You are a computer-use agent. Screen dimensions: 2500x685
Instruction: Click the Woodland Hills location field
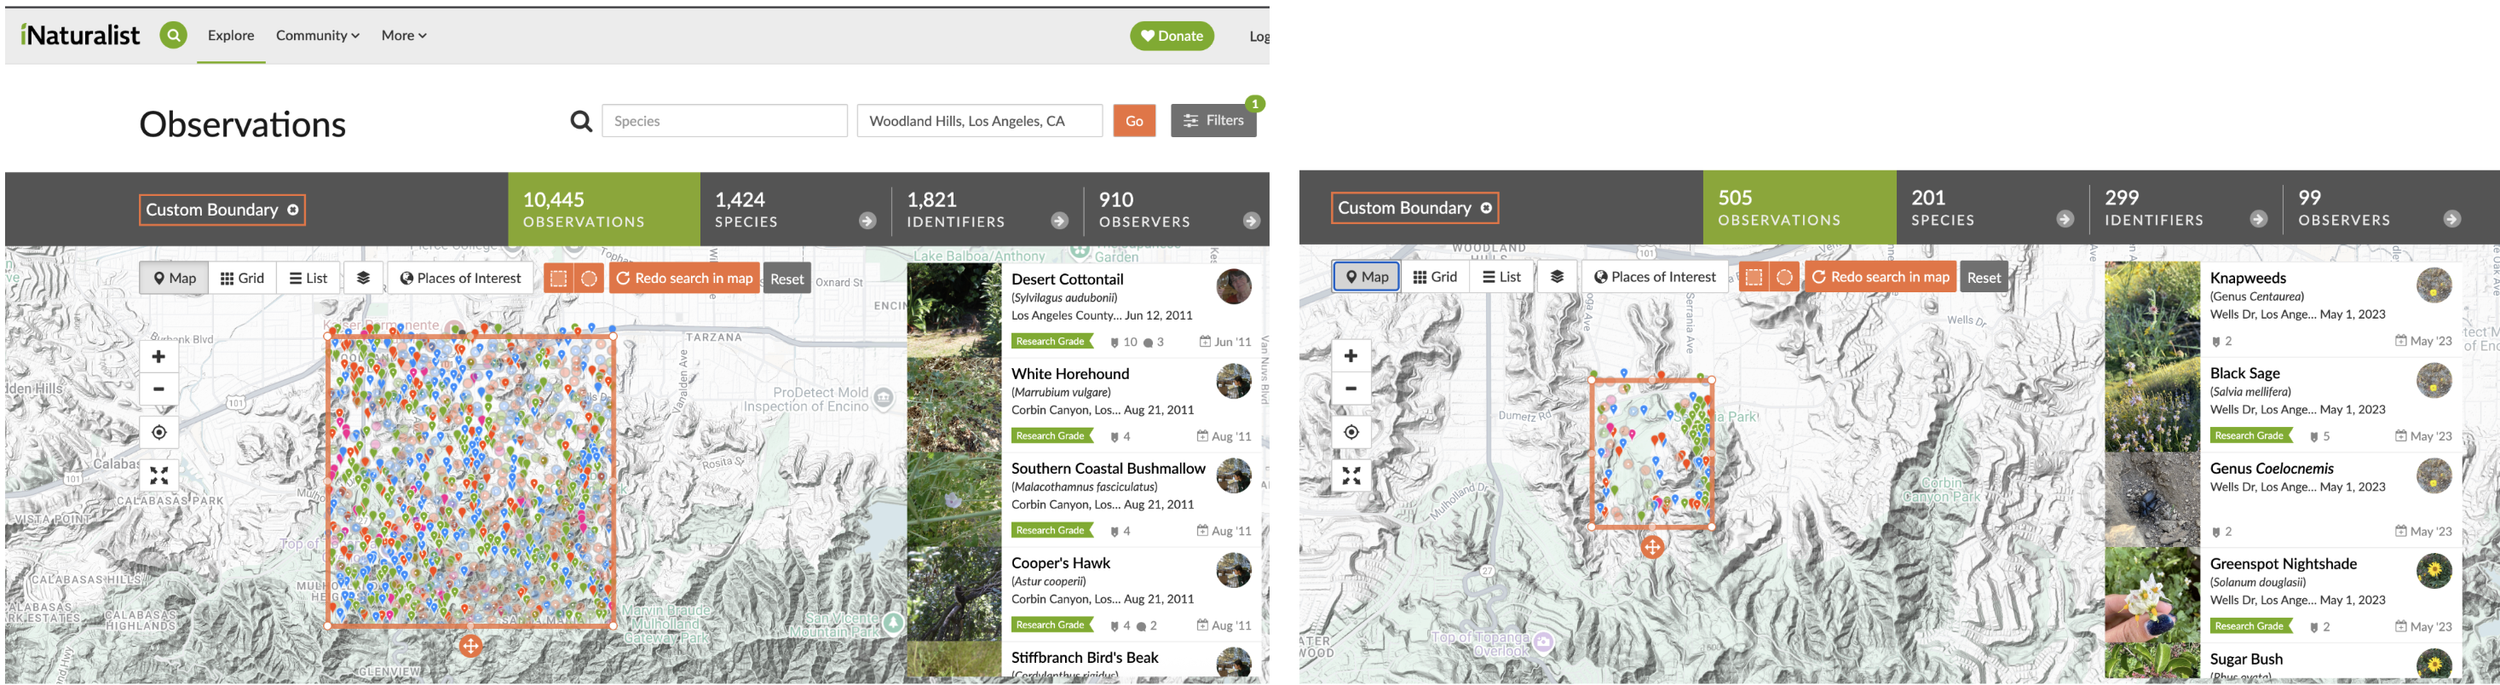click(x=979, y=121)
